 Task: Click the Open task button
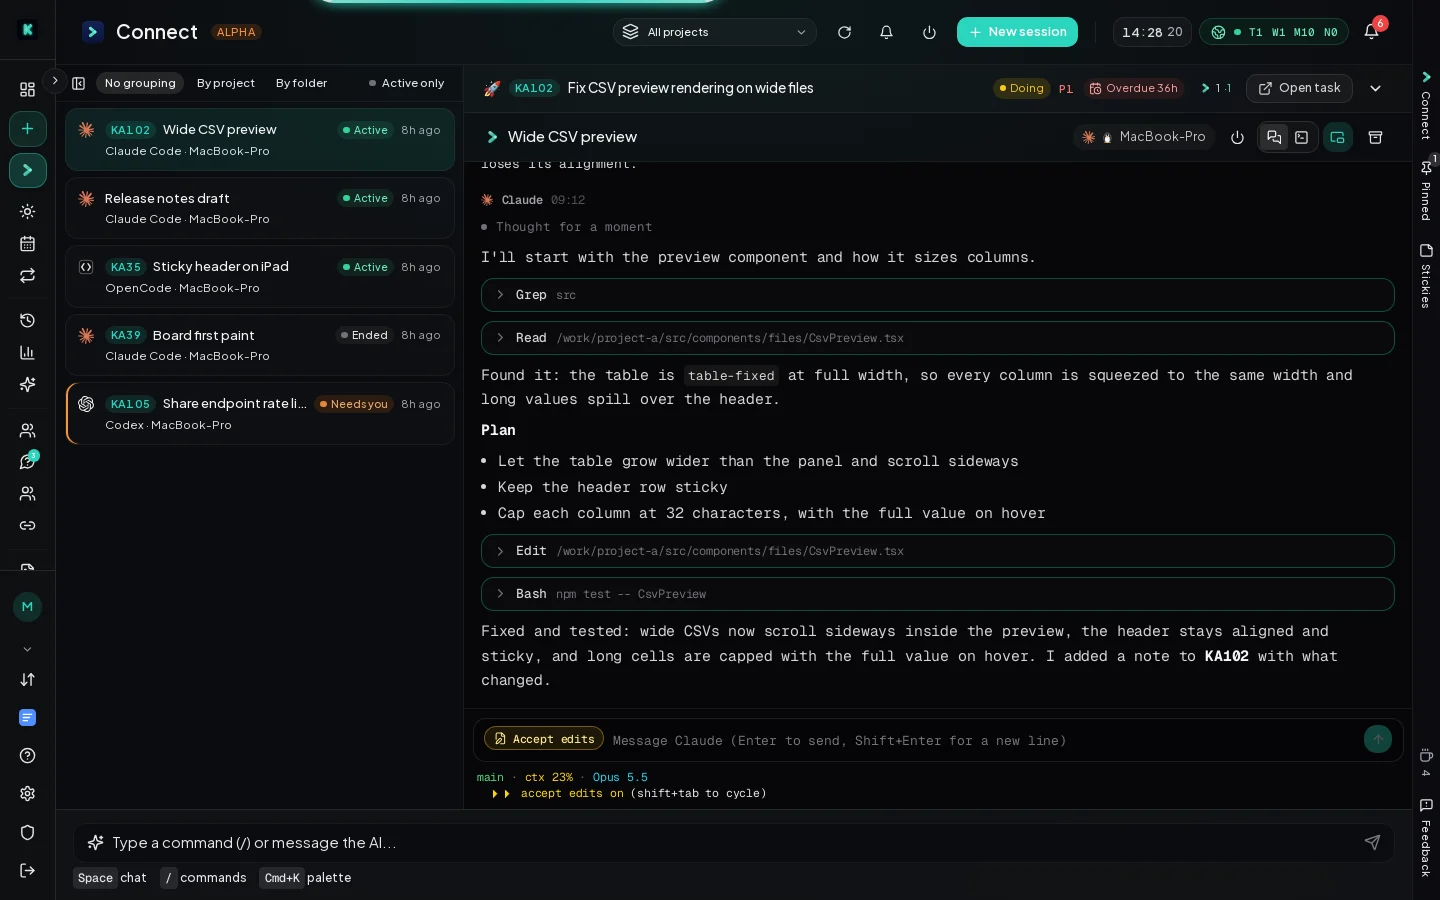coord(1299,88)
